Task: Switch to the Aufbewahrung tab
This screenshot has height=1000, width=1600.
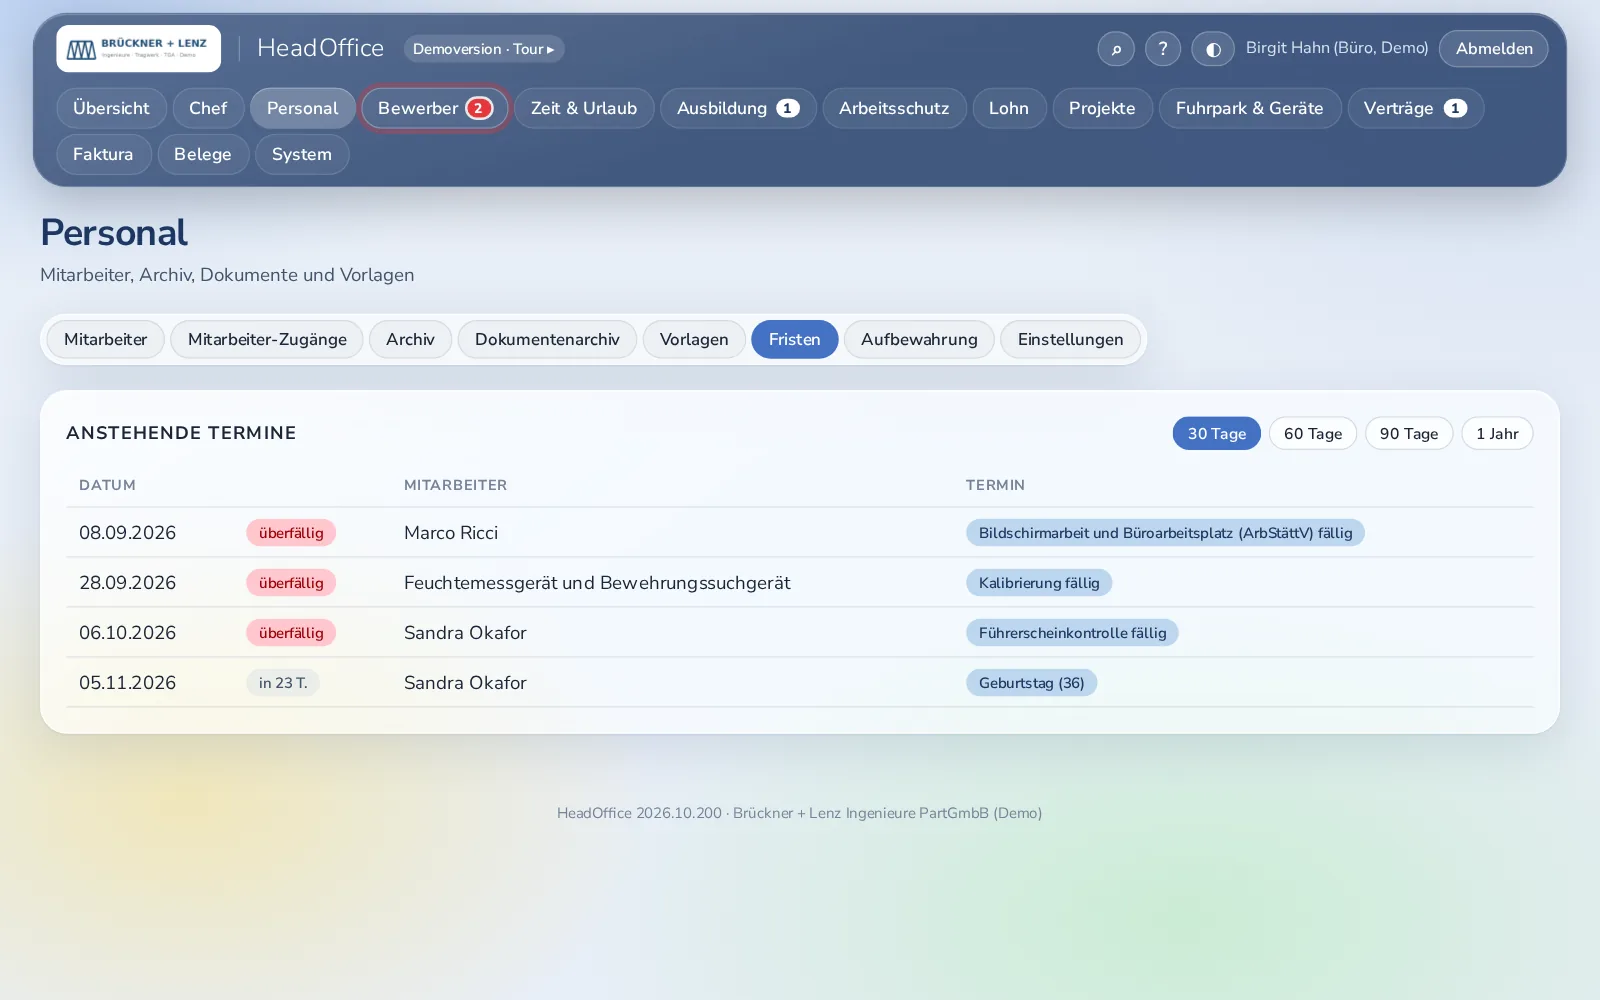Action: pyautogui.click(x=919, y=339)
